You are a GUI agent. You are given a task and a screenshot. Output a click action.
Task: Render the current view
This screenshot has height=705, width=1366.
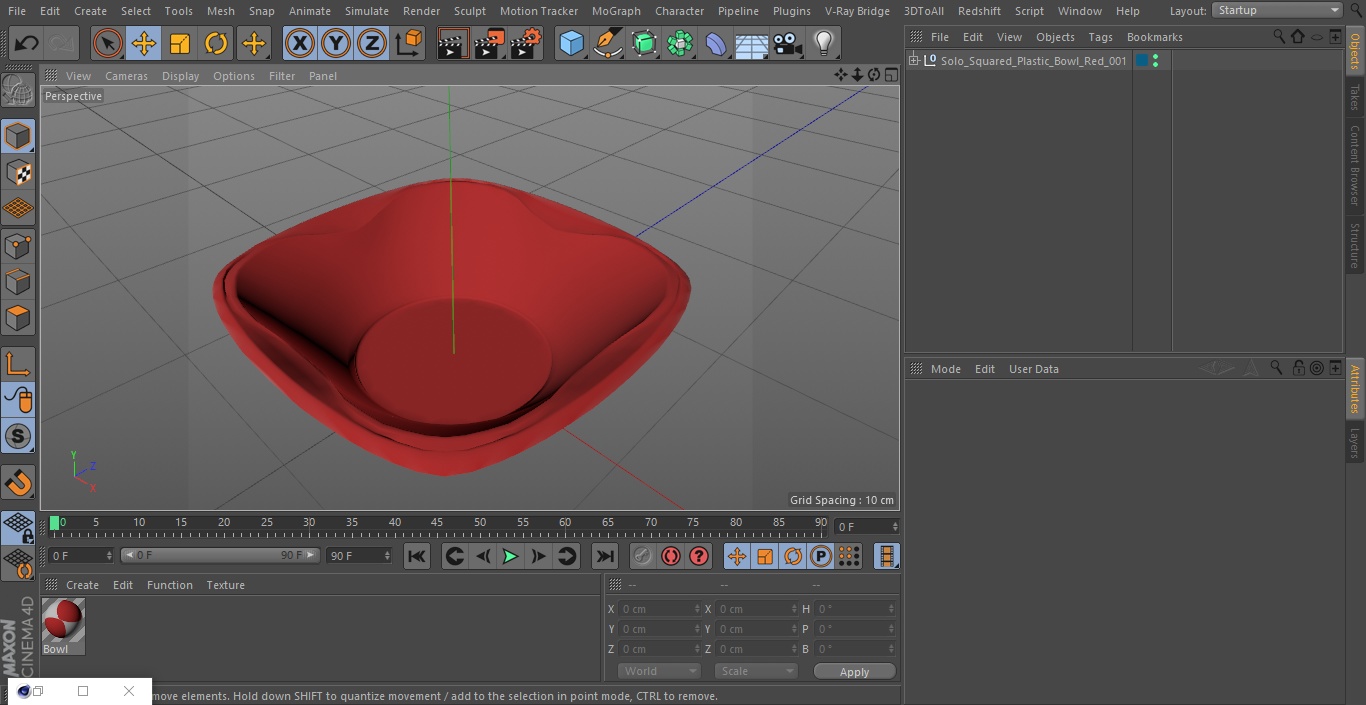click(x=453, y=44)
